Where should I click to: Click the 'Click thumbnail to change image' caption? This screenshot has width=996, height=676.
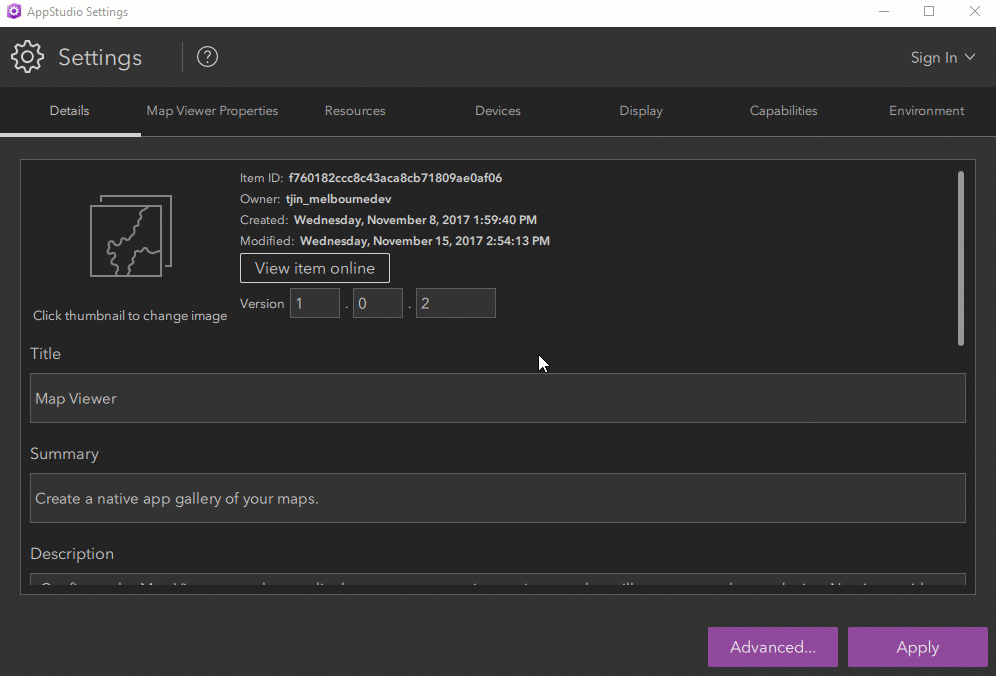pos(130,316)
